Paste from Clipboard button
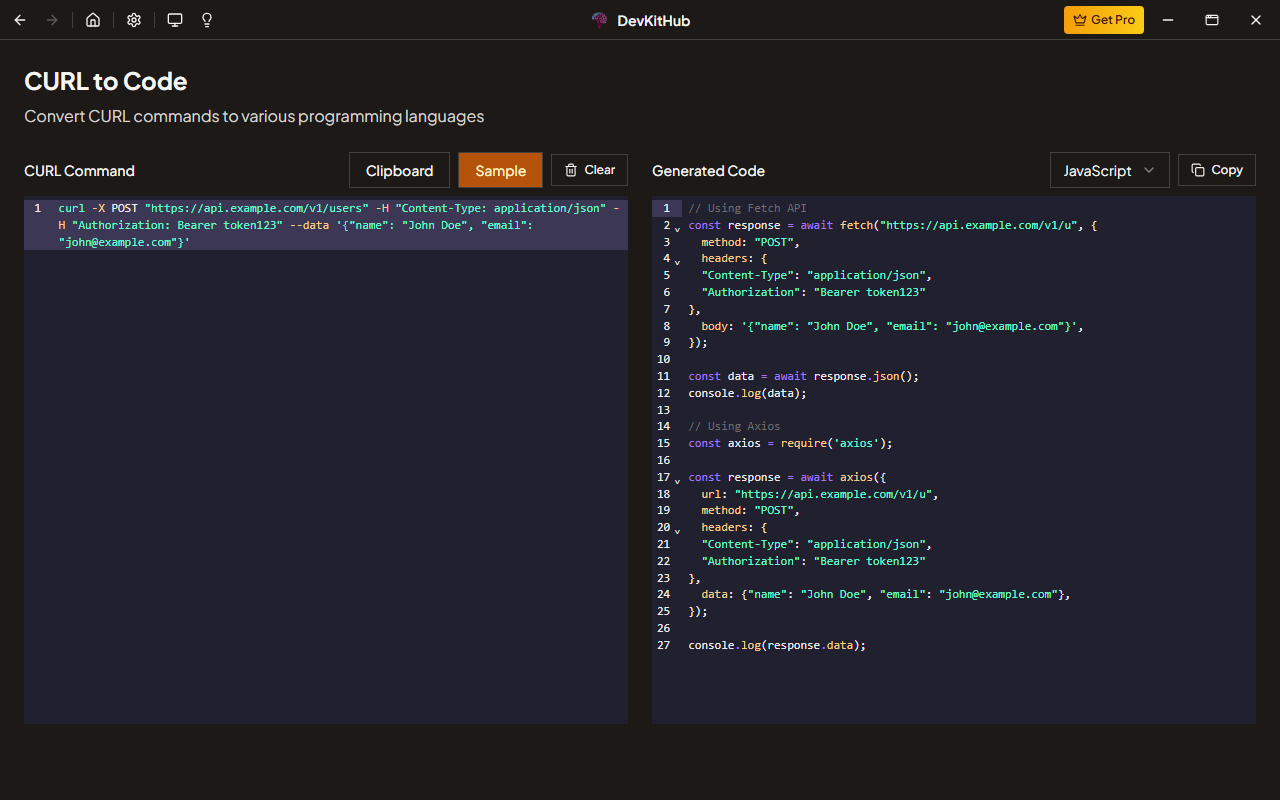Screen dimensions: 1280x800 [399, 170]
